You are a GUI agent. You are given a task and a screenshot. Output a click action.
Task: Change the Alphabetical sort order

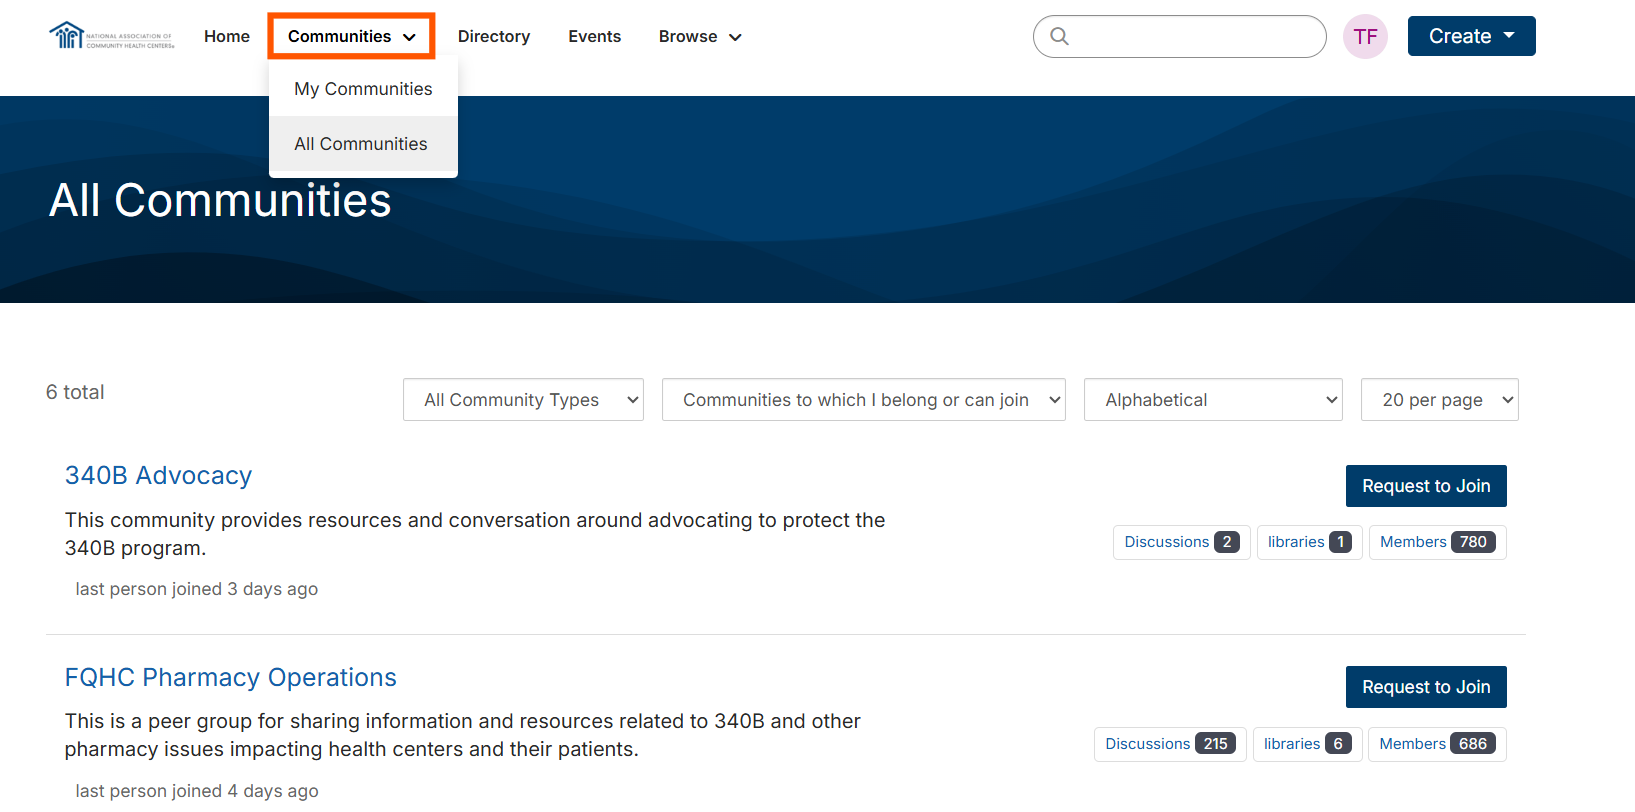pyautogui.click(x=1213, y=400)
